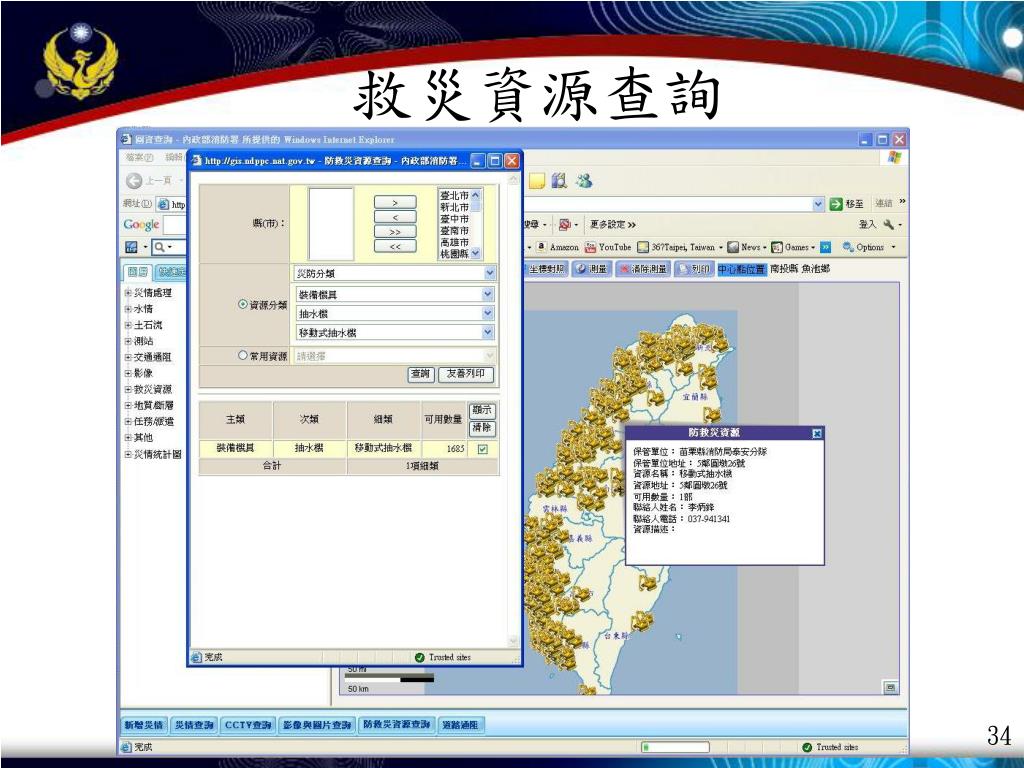
Task: Open the CCTV查詢 bottom tab
Action: pyautogui.click(x=248, y=725)
